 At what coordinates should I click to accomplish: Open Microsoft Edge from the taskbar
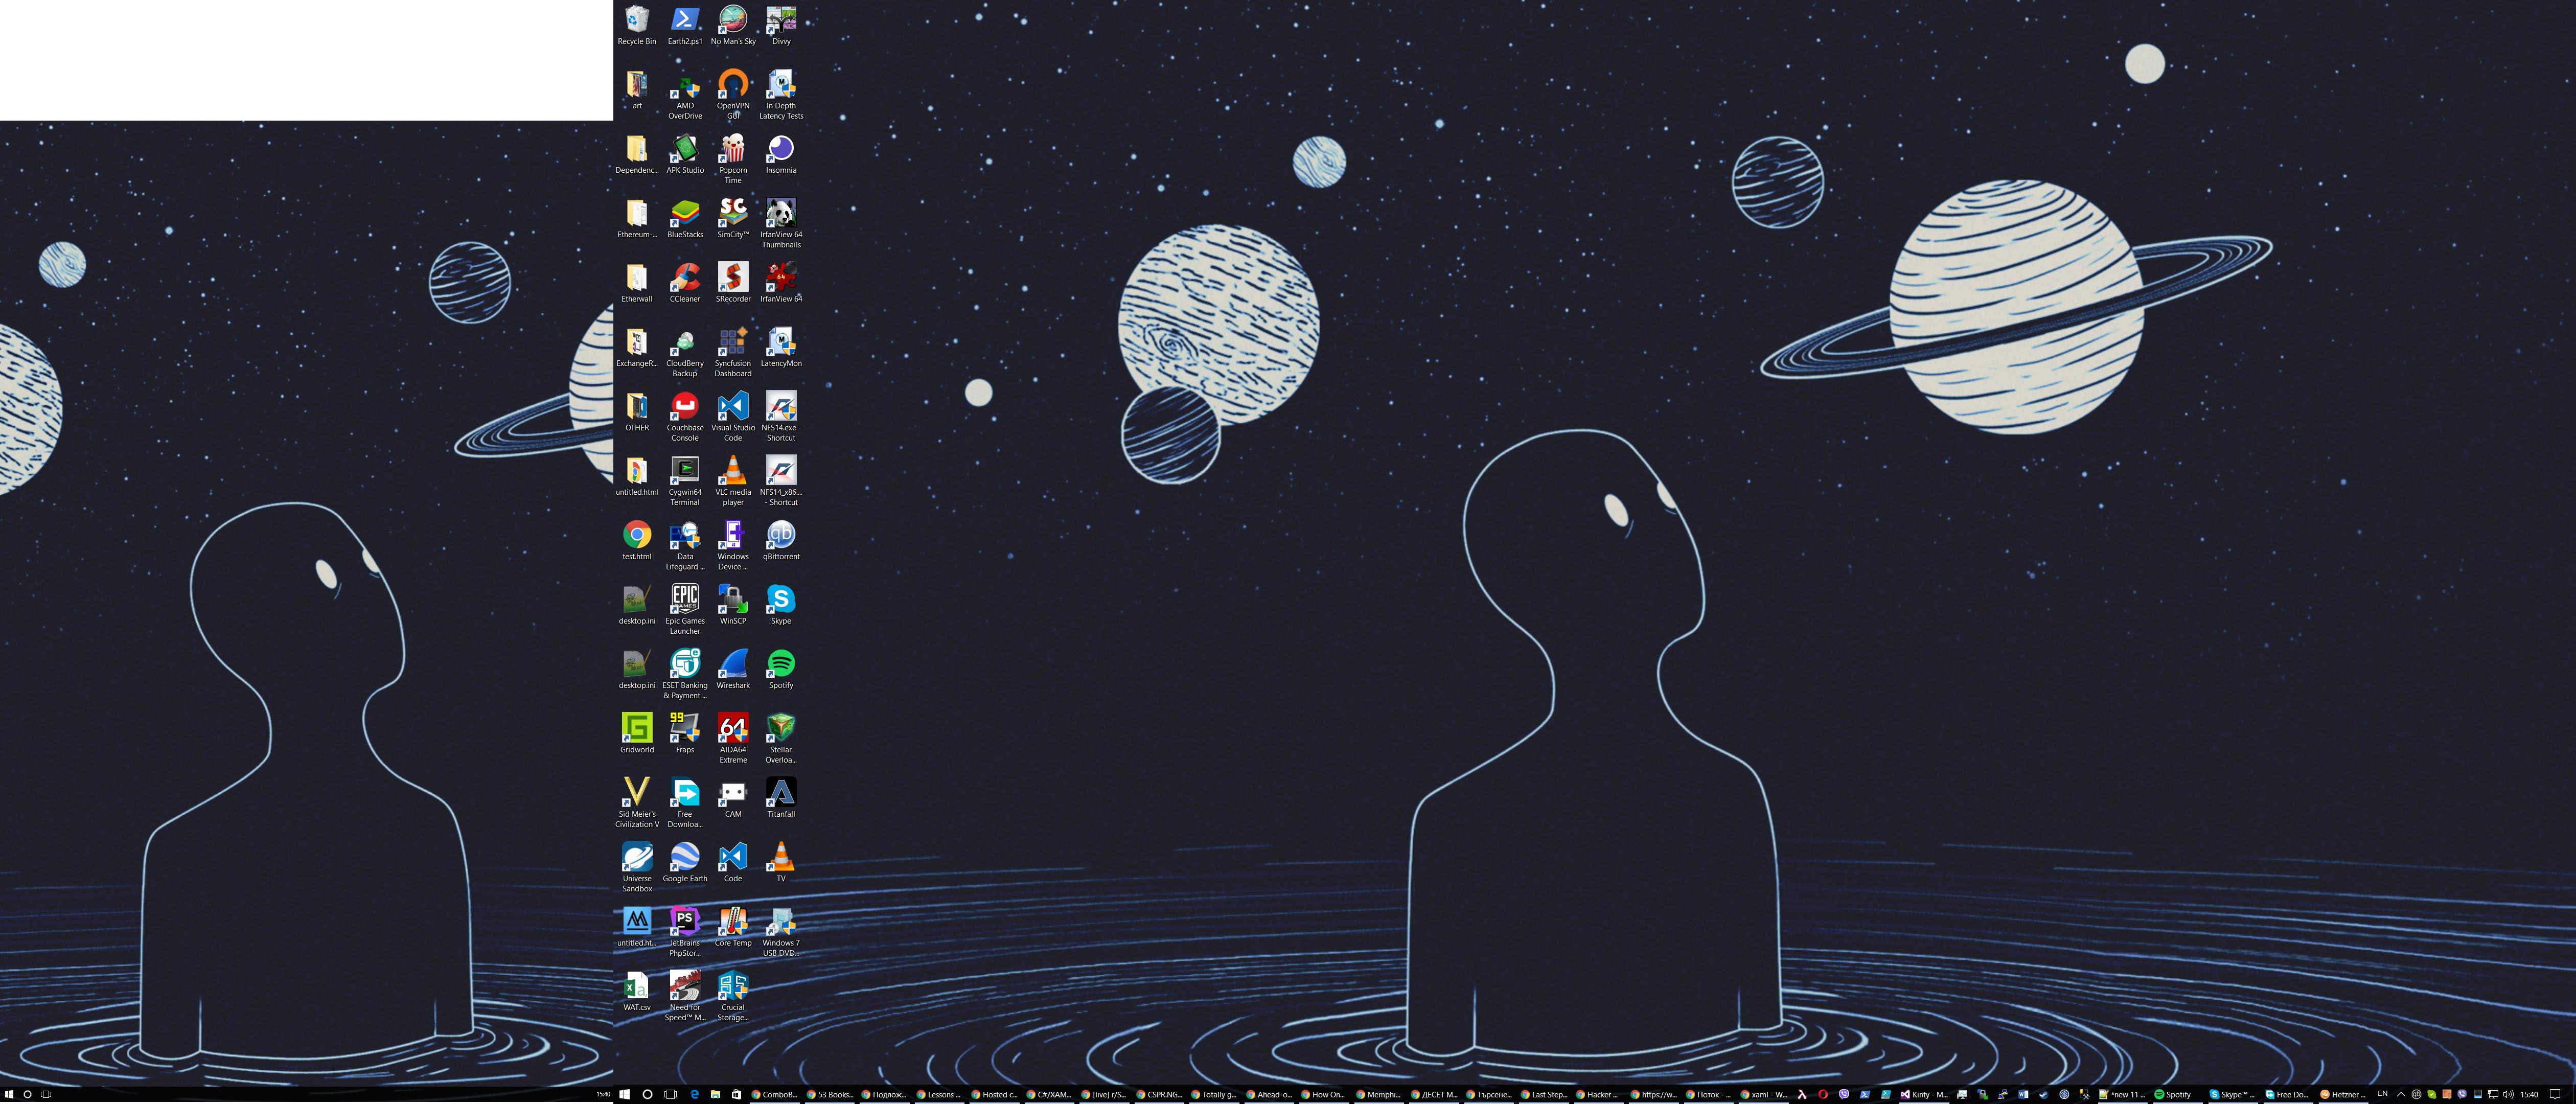click(x=694, y=1094)
